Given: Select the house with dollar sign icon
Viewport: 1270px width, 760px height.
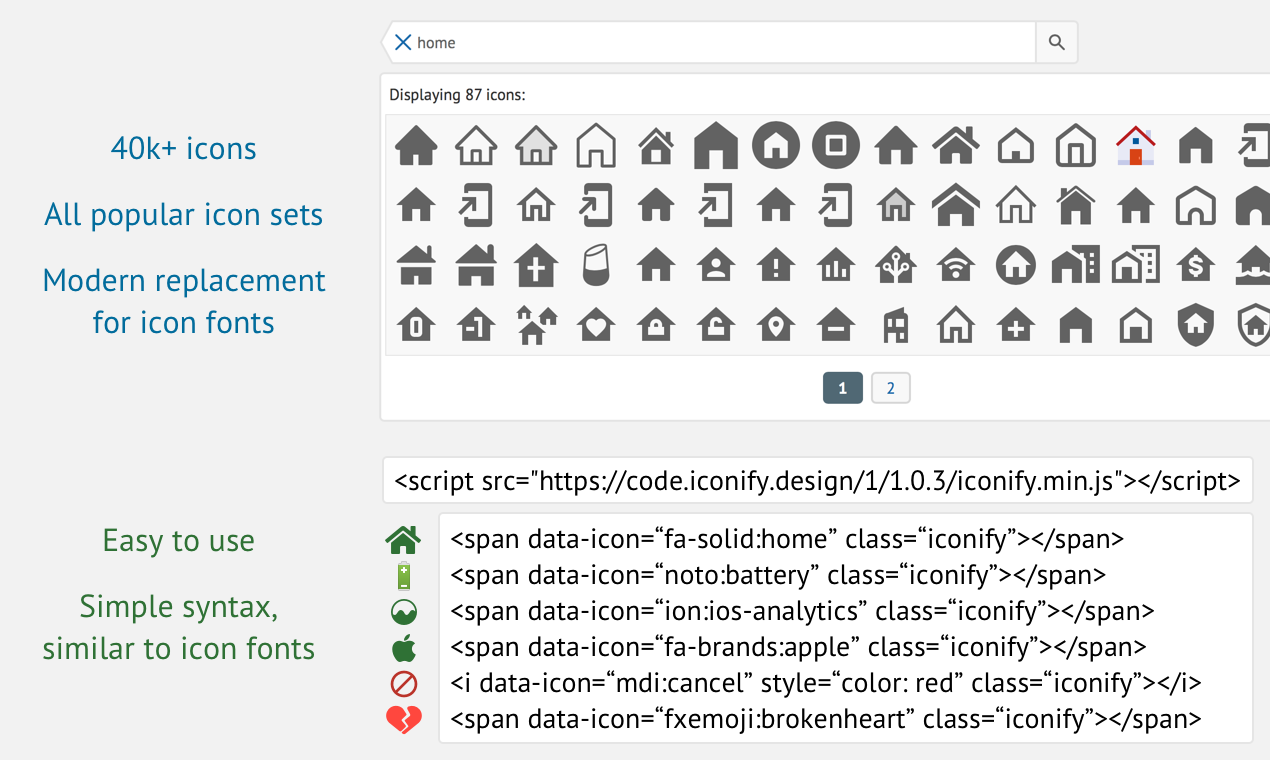Looking at the screenshot, I should tap(1196, 266).
